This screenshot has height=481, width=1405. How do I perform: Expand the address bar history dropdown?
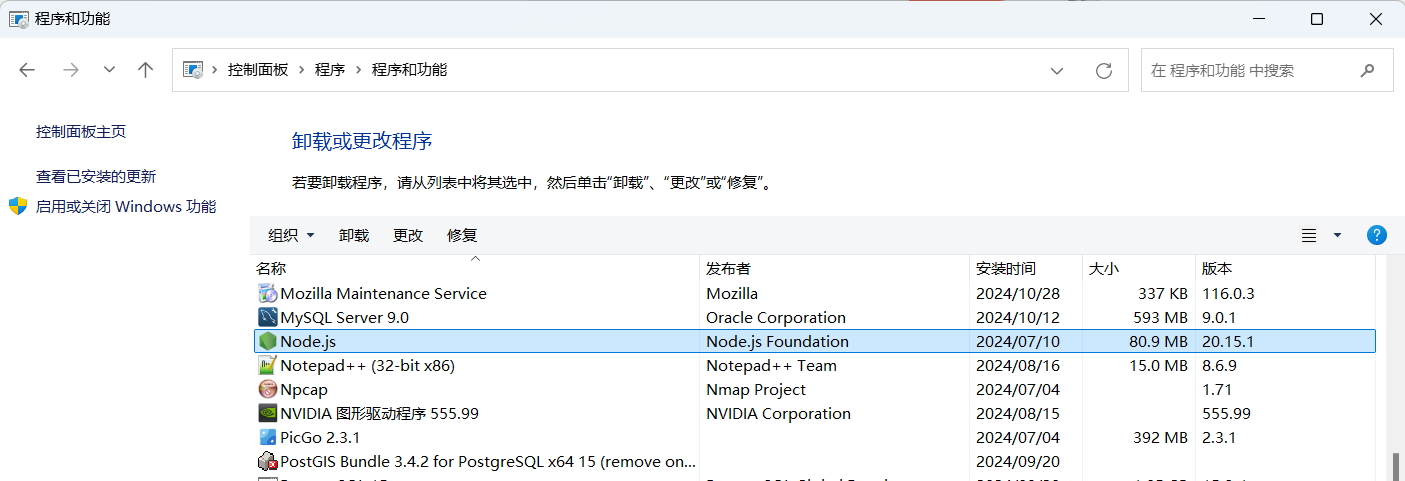pos(1057,71)
